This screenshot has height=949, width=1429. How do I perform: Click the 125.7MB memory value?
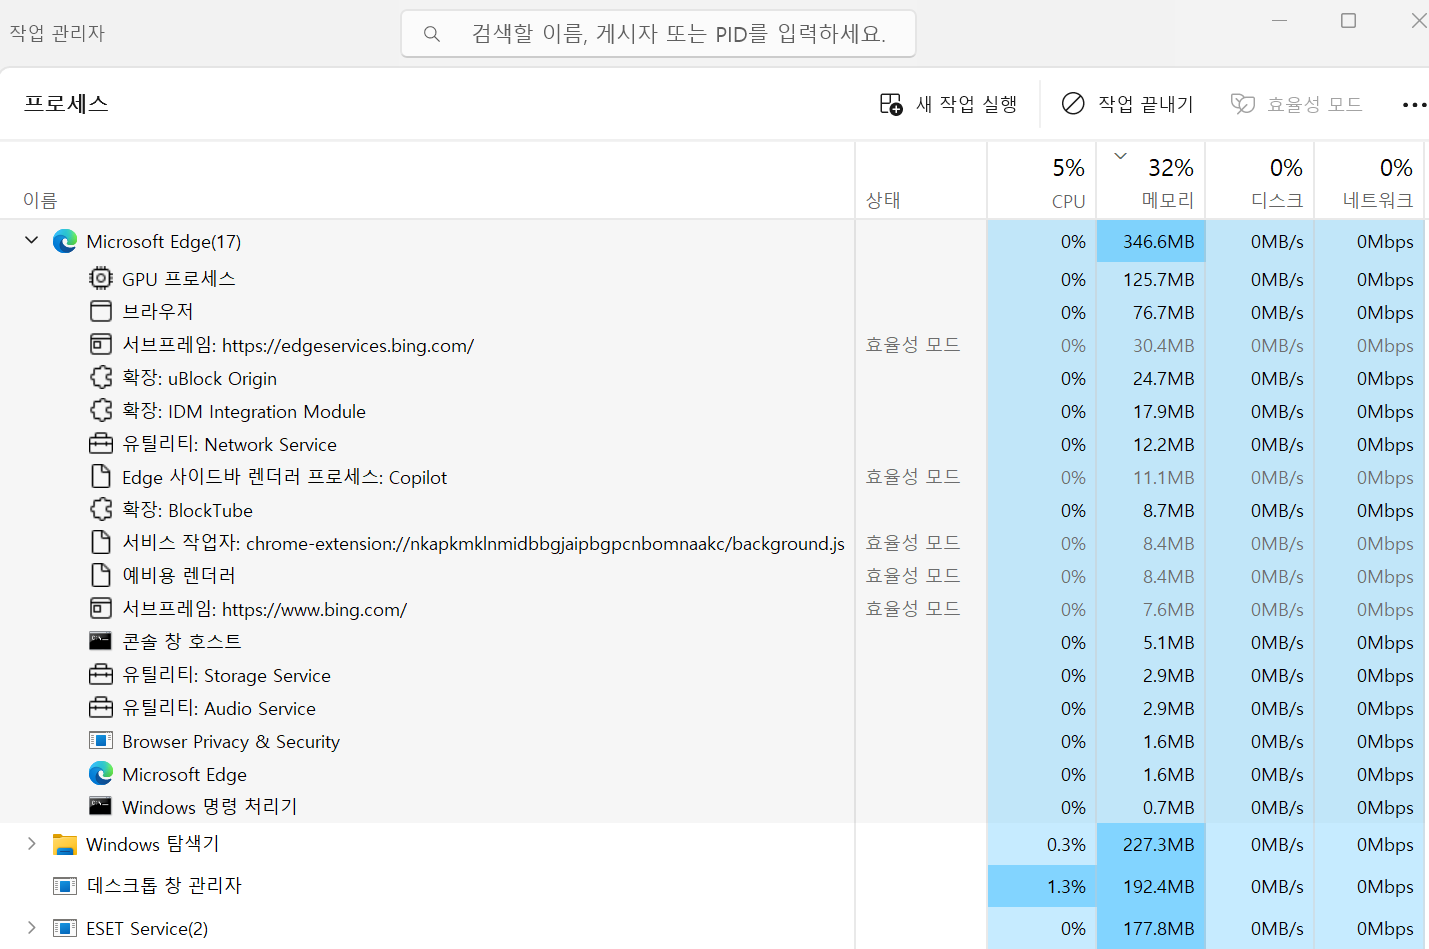coord(1158,279)
